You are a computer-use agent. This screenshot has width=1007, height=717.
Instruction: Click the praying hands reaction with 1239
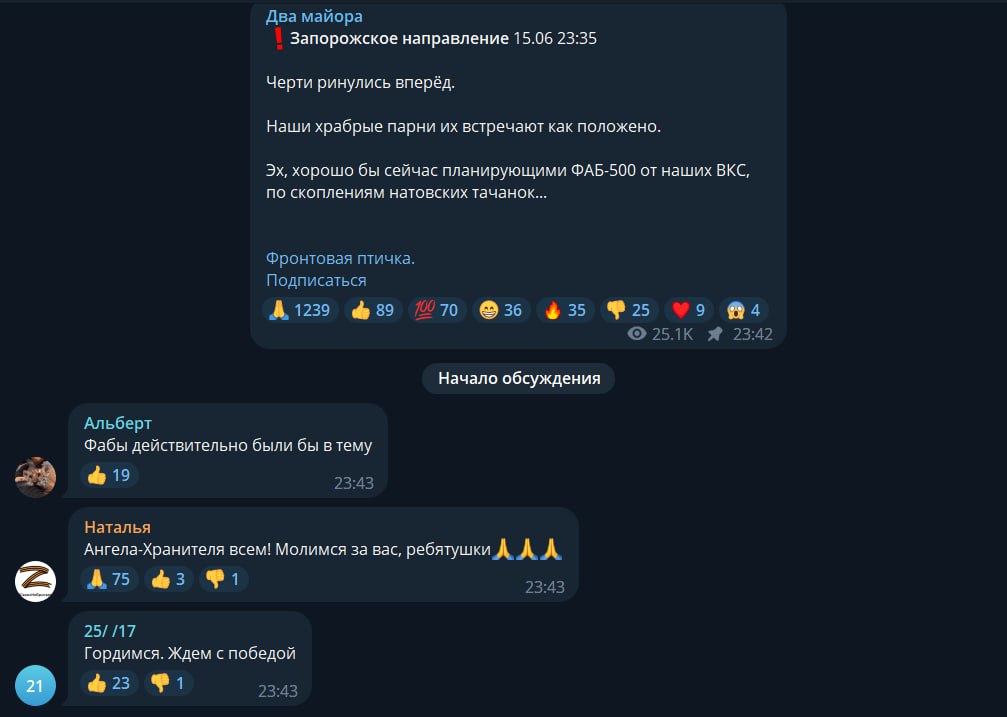(300, 310)
